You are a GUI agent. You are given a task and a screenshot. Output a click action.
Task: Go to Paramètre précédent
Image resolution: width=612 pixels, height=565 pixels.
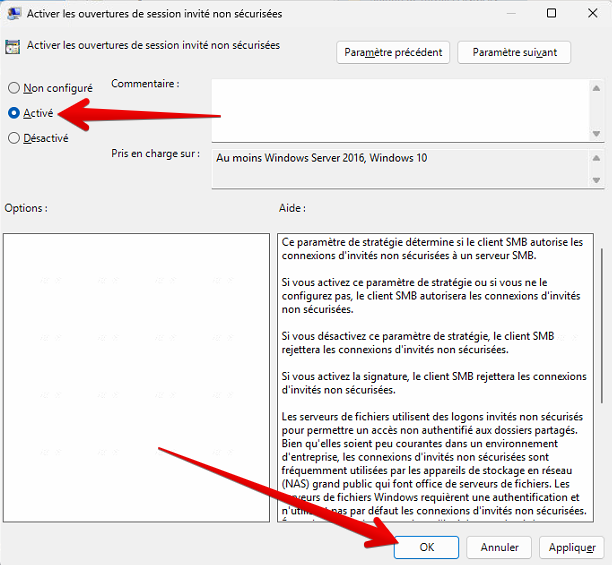click(x=393, y=52)
